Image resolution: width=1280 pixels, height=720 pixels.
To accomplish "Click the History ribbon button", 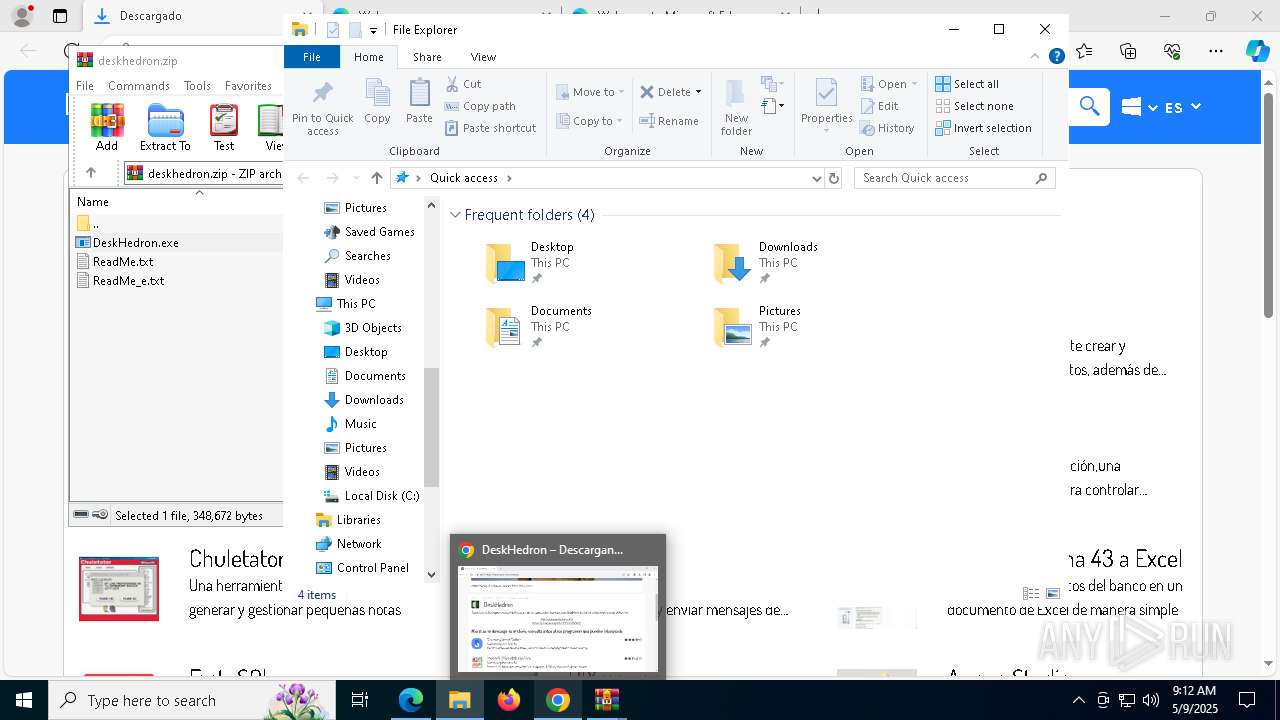I will coord(887,128).
